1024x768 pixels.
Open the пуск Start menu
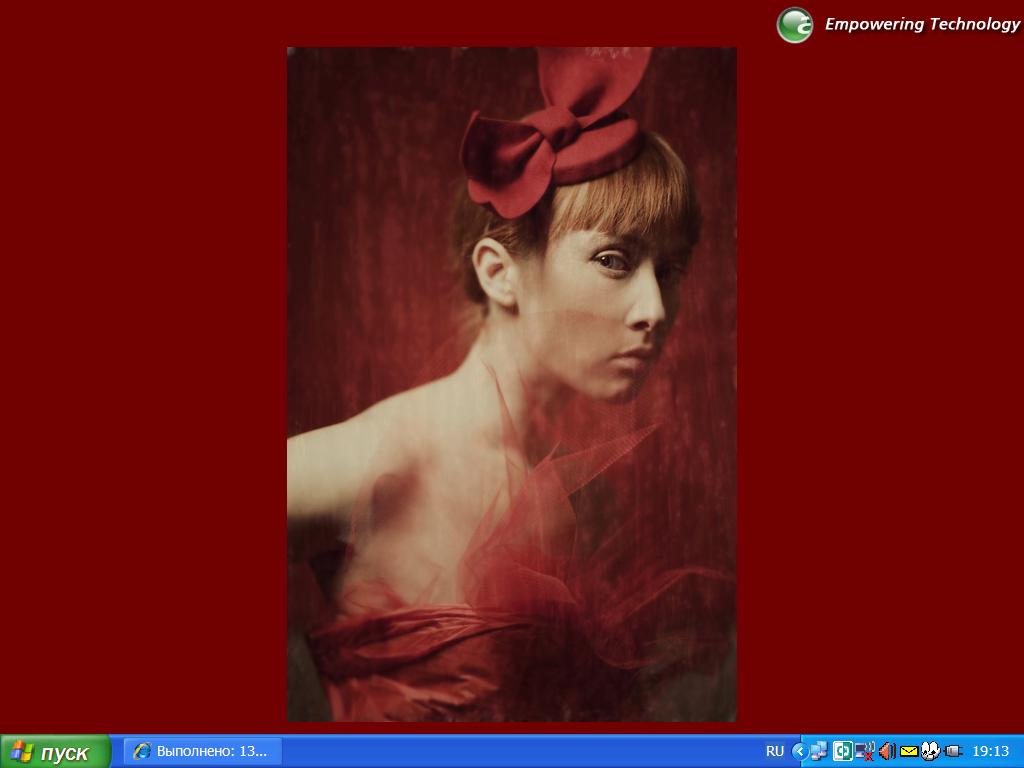point(55,752)
